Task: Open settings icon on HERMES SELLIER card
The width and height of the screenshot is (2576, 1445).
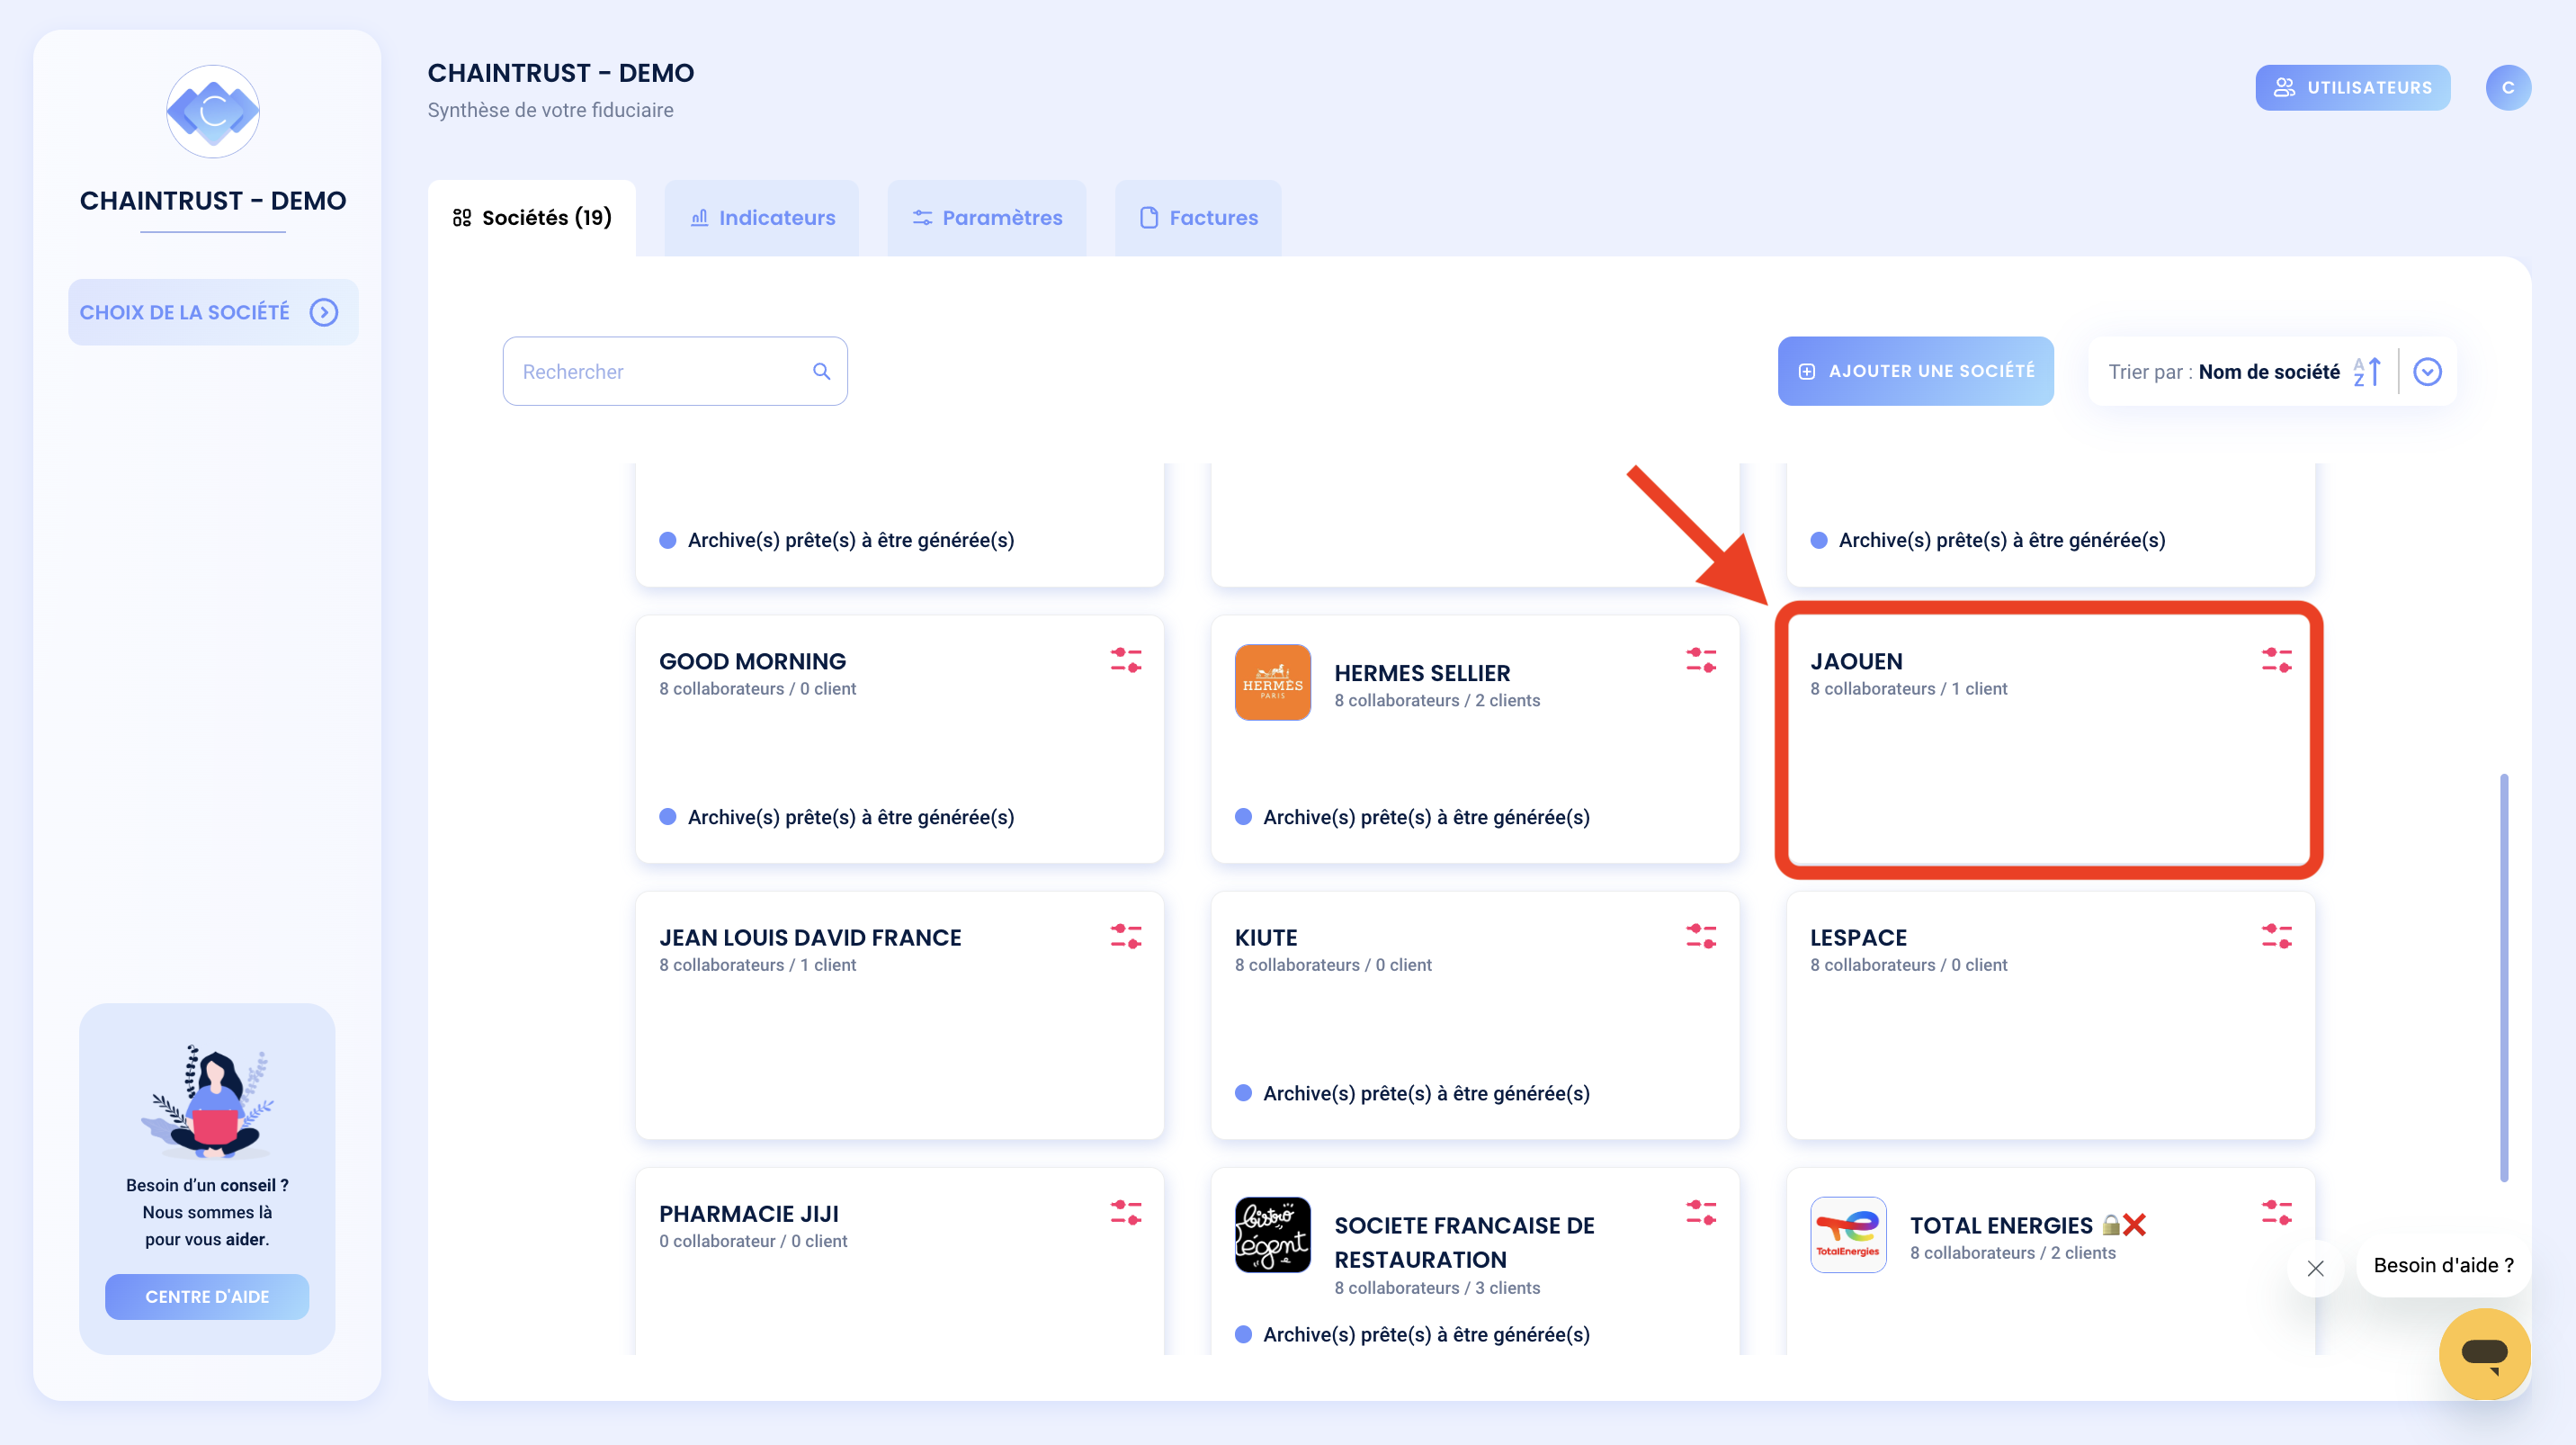Action: pyautogui.click(x=1701, y=659)
